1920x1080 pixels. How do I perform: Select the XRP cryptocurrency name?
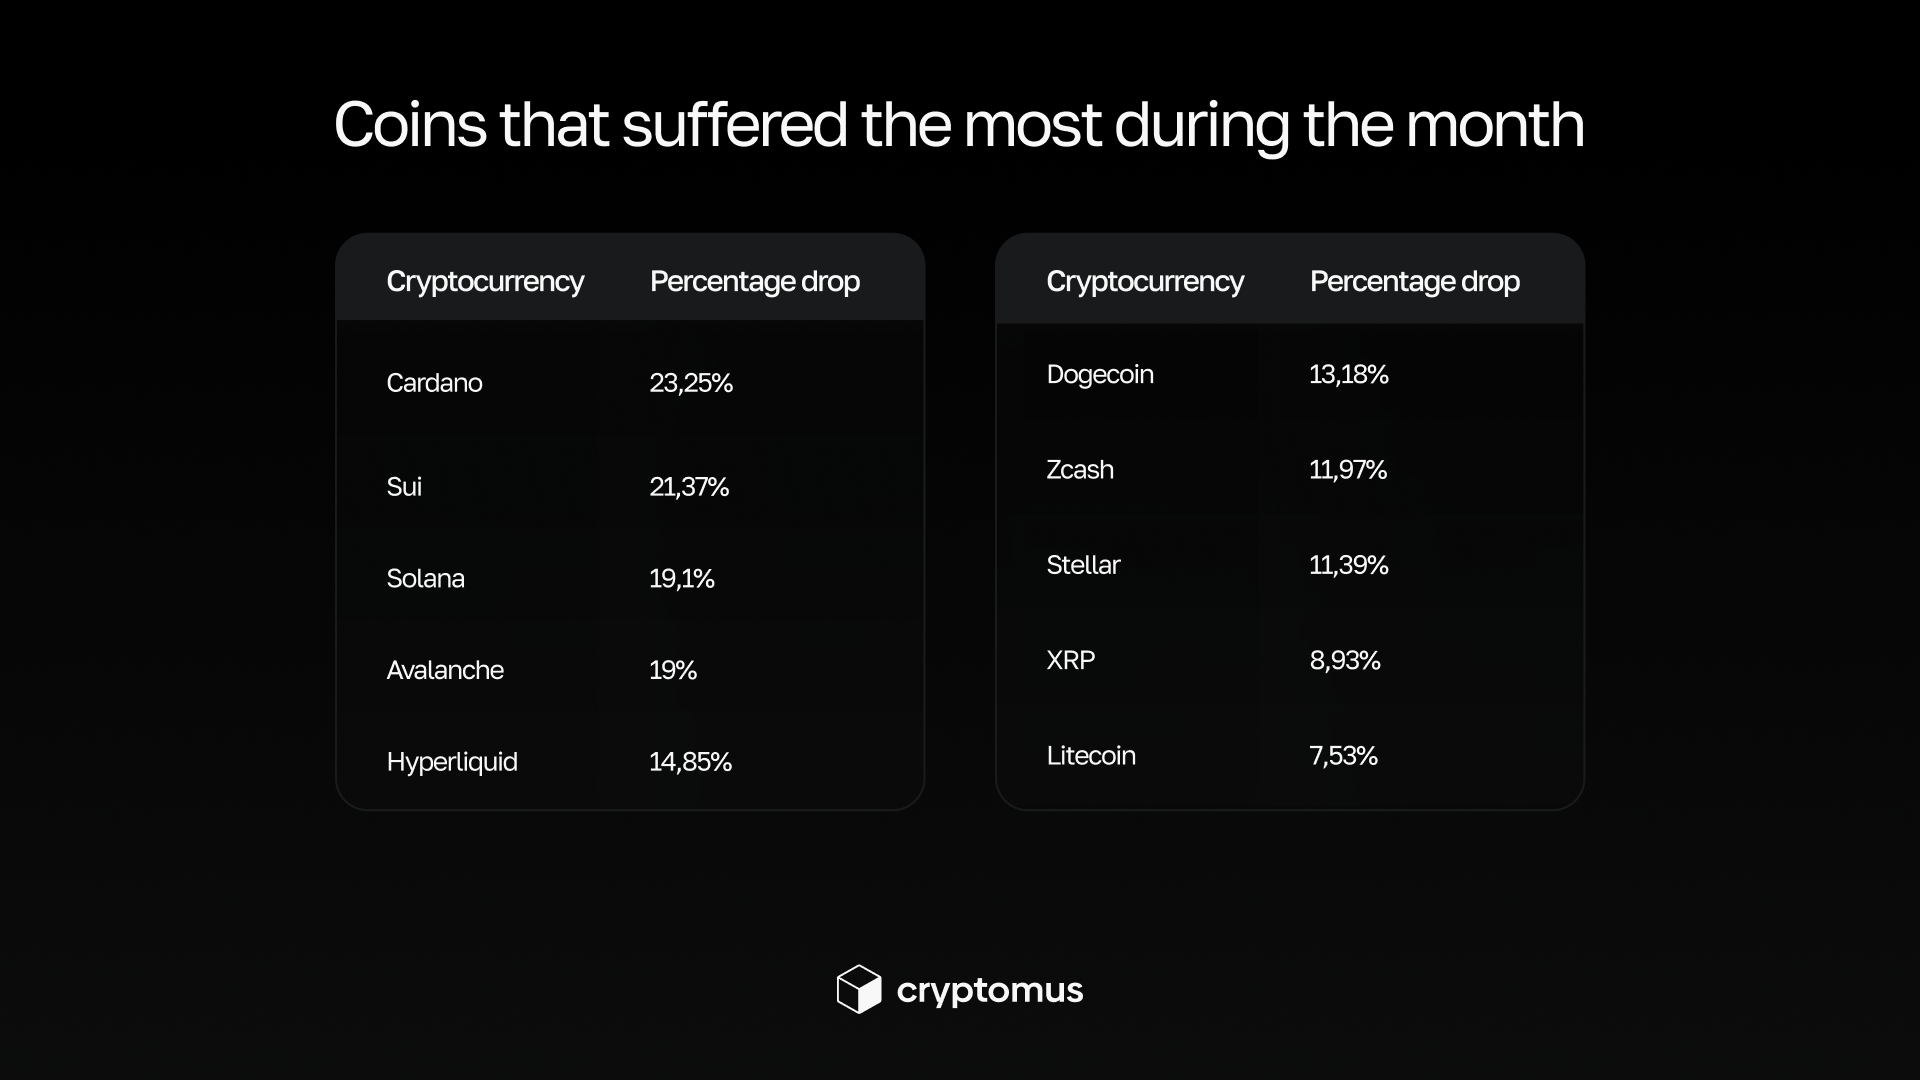coord(1071,660)
